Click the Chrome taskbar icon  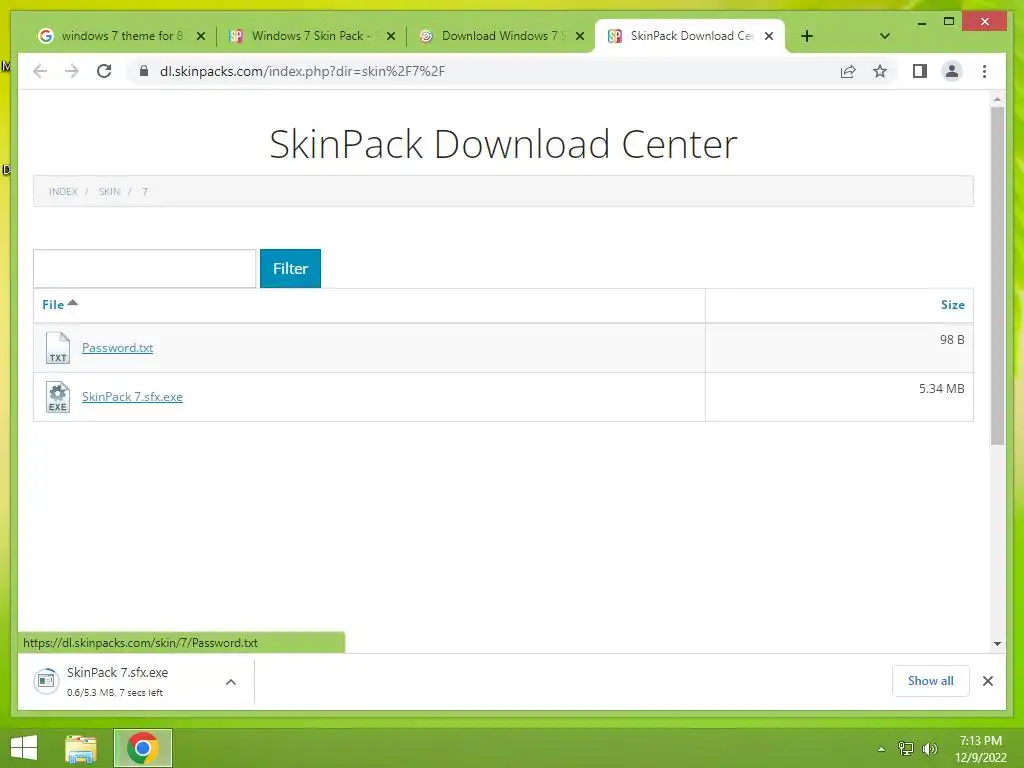pos(142,748)
